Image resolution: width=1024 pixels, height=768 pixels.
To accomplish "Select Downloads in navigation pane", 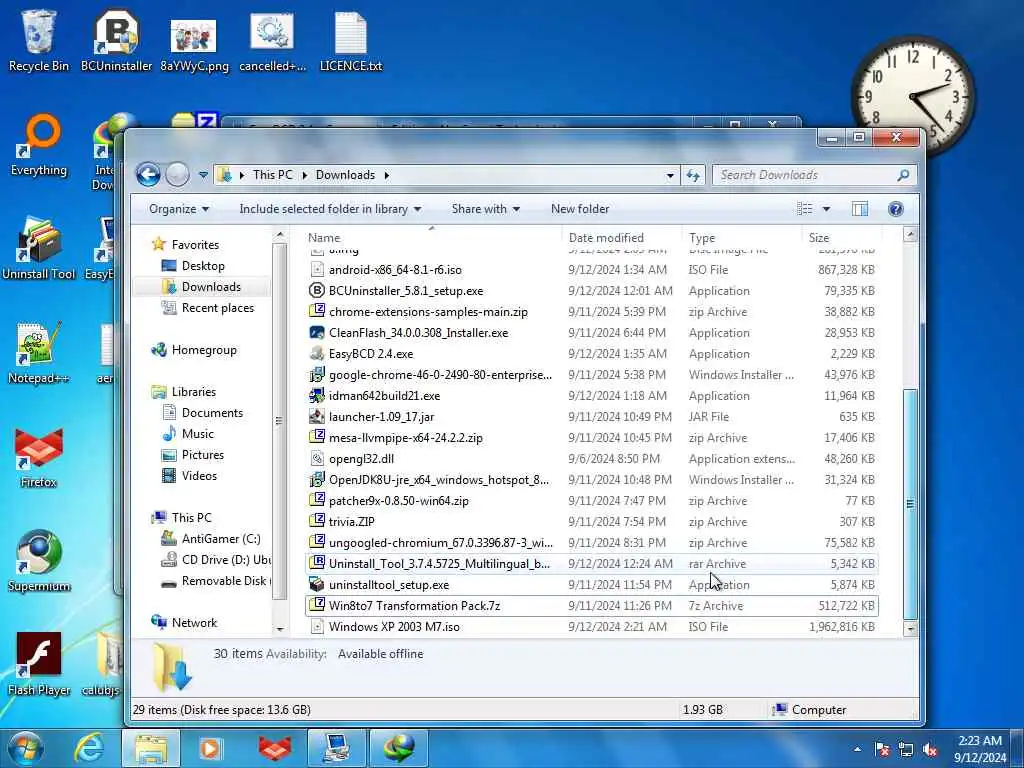I will point(211,287).
